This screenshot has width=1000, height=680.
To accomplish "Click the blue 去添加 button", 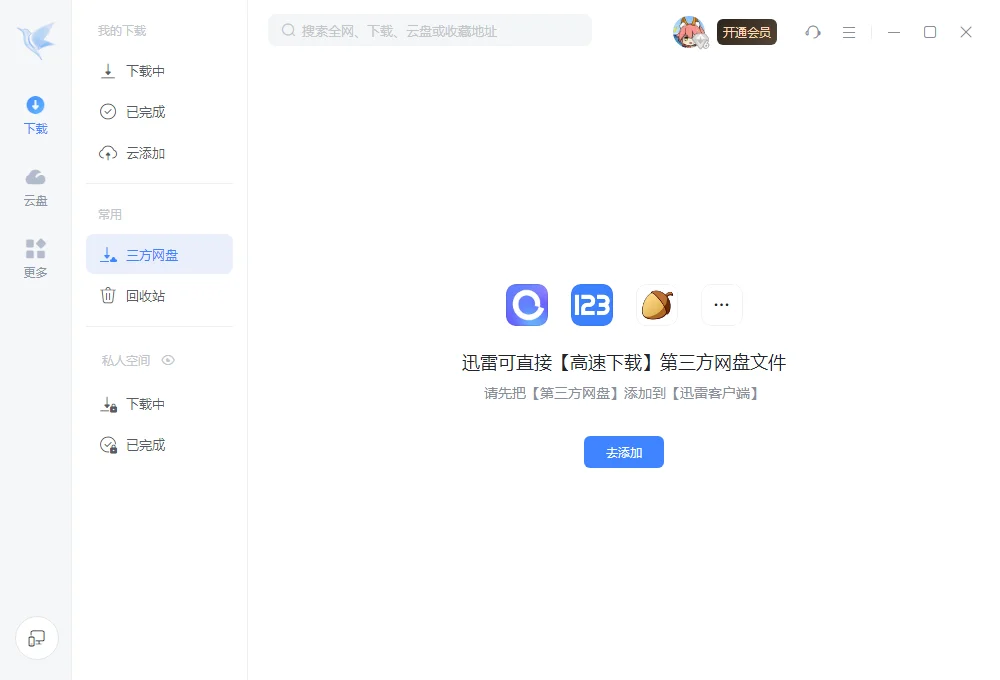I will click(624, 452).
